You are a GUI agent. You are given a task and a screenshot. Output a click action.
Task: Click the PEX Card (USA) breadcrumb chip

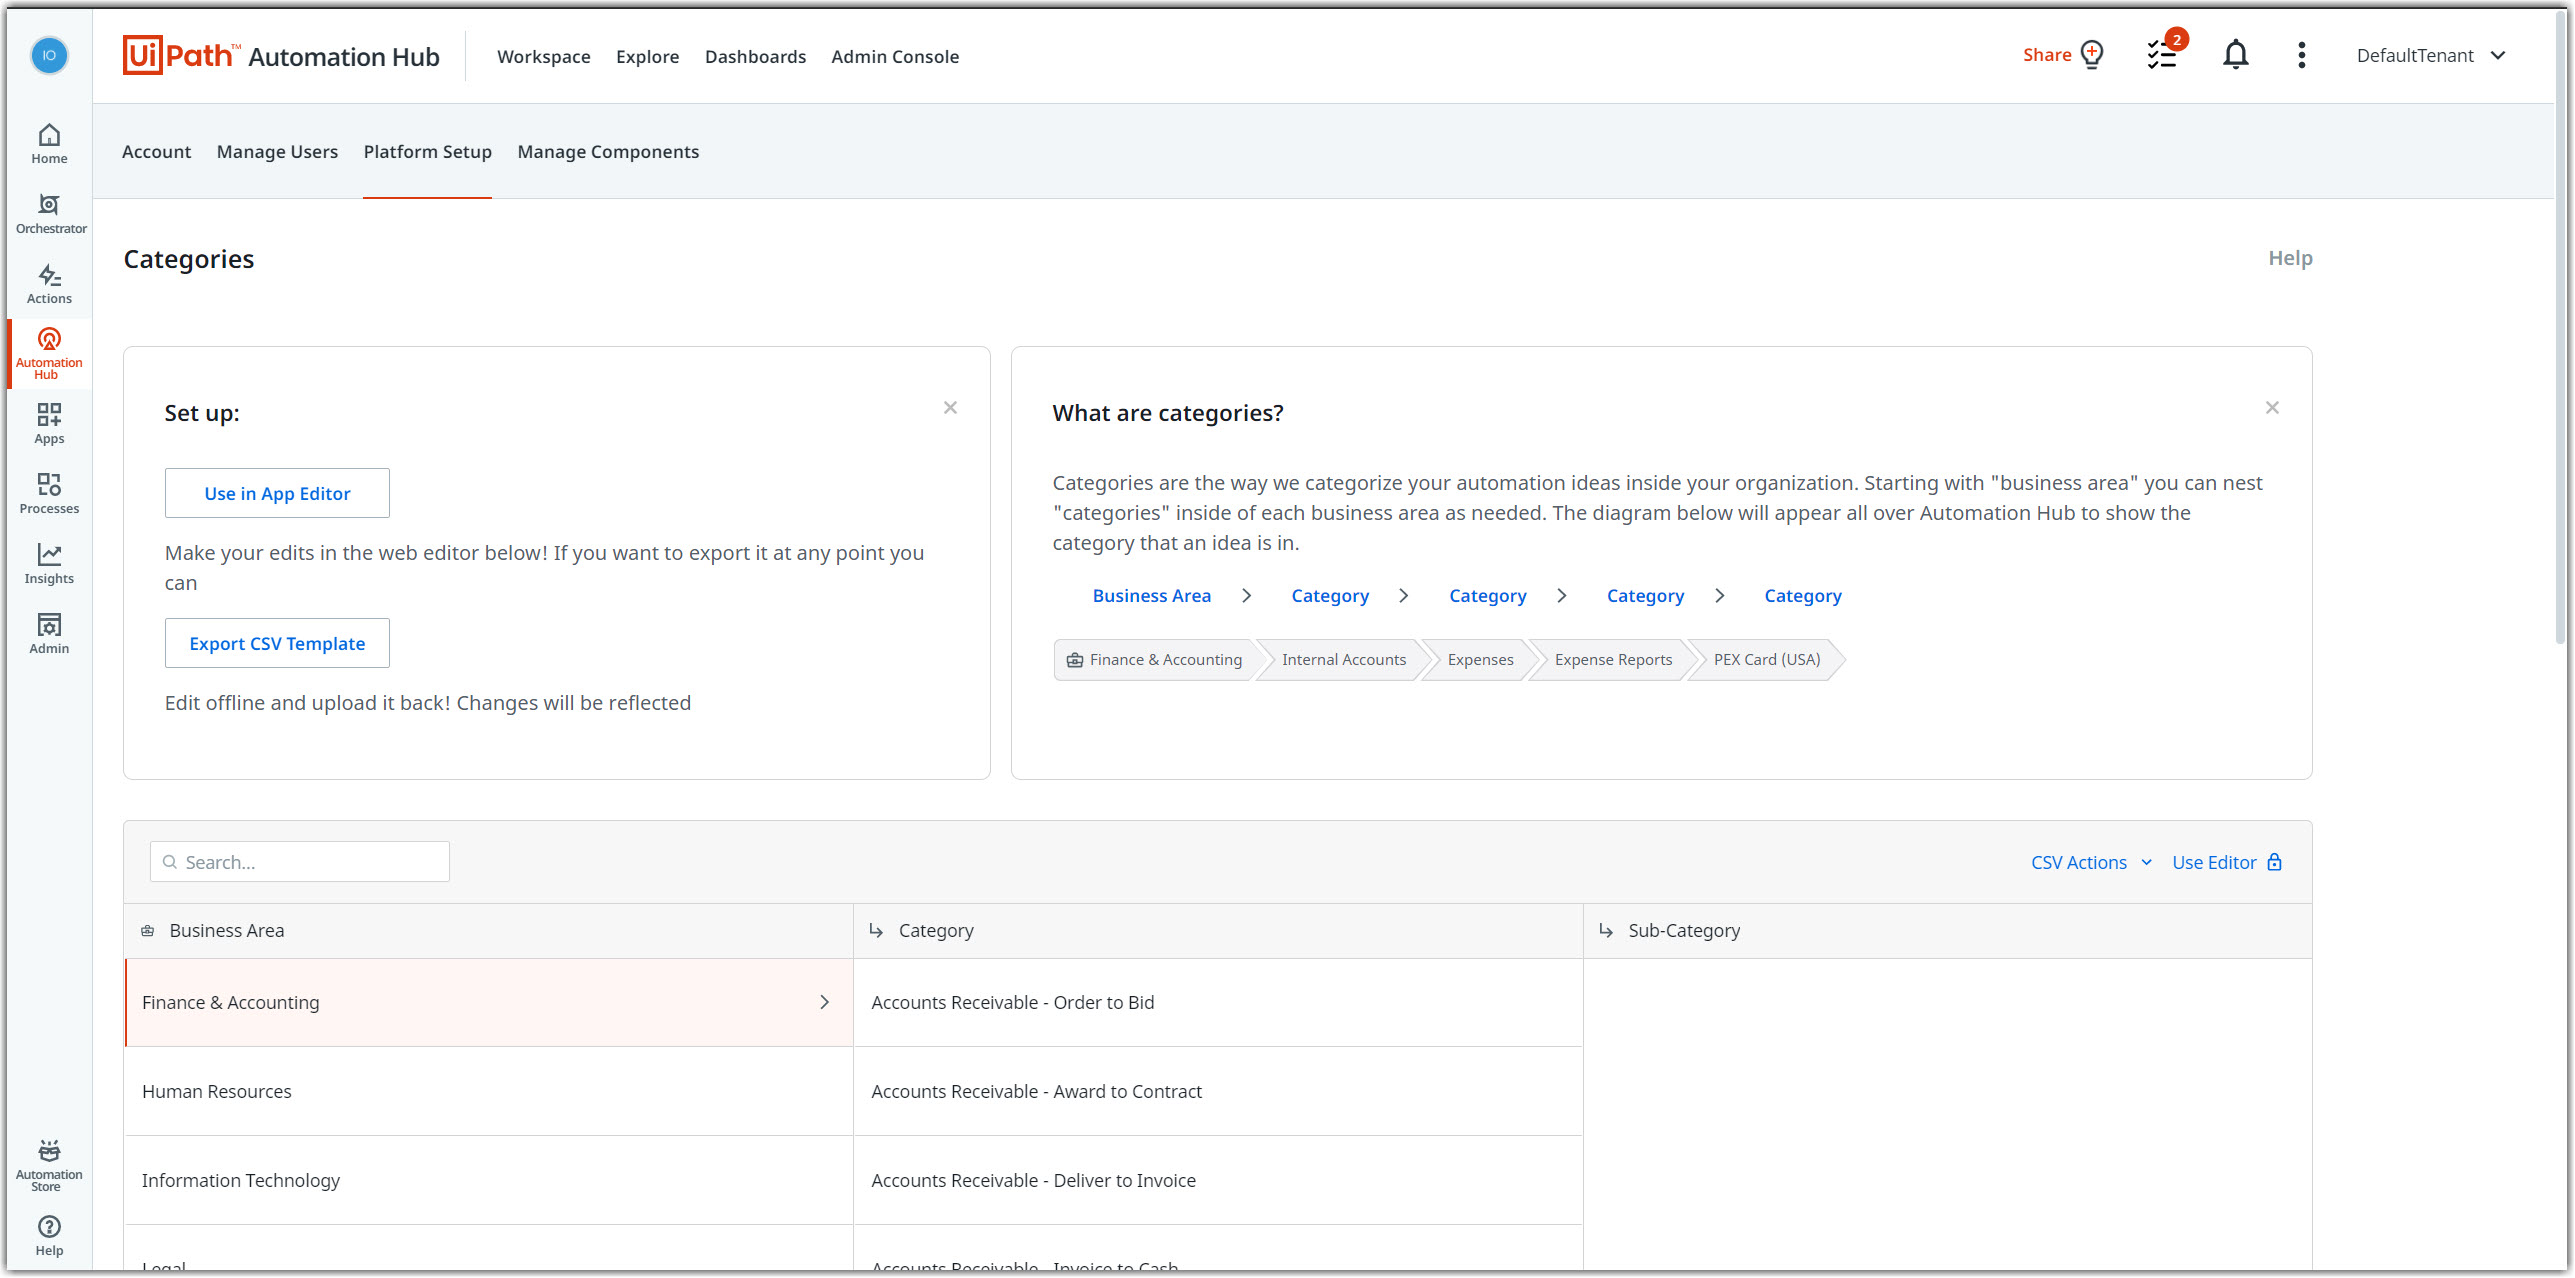pos(1767,659)
